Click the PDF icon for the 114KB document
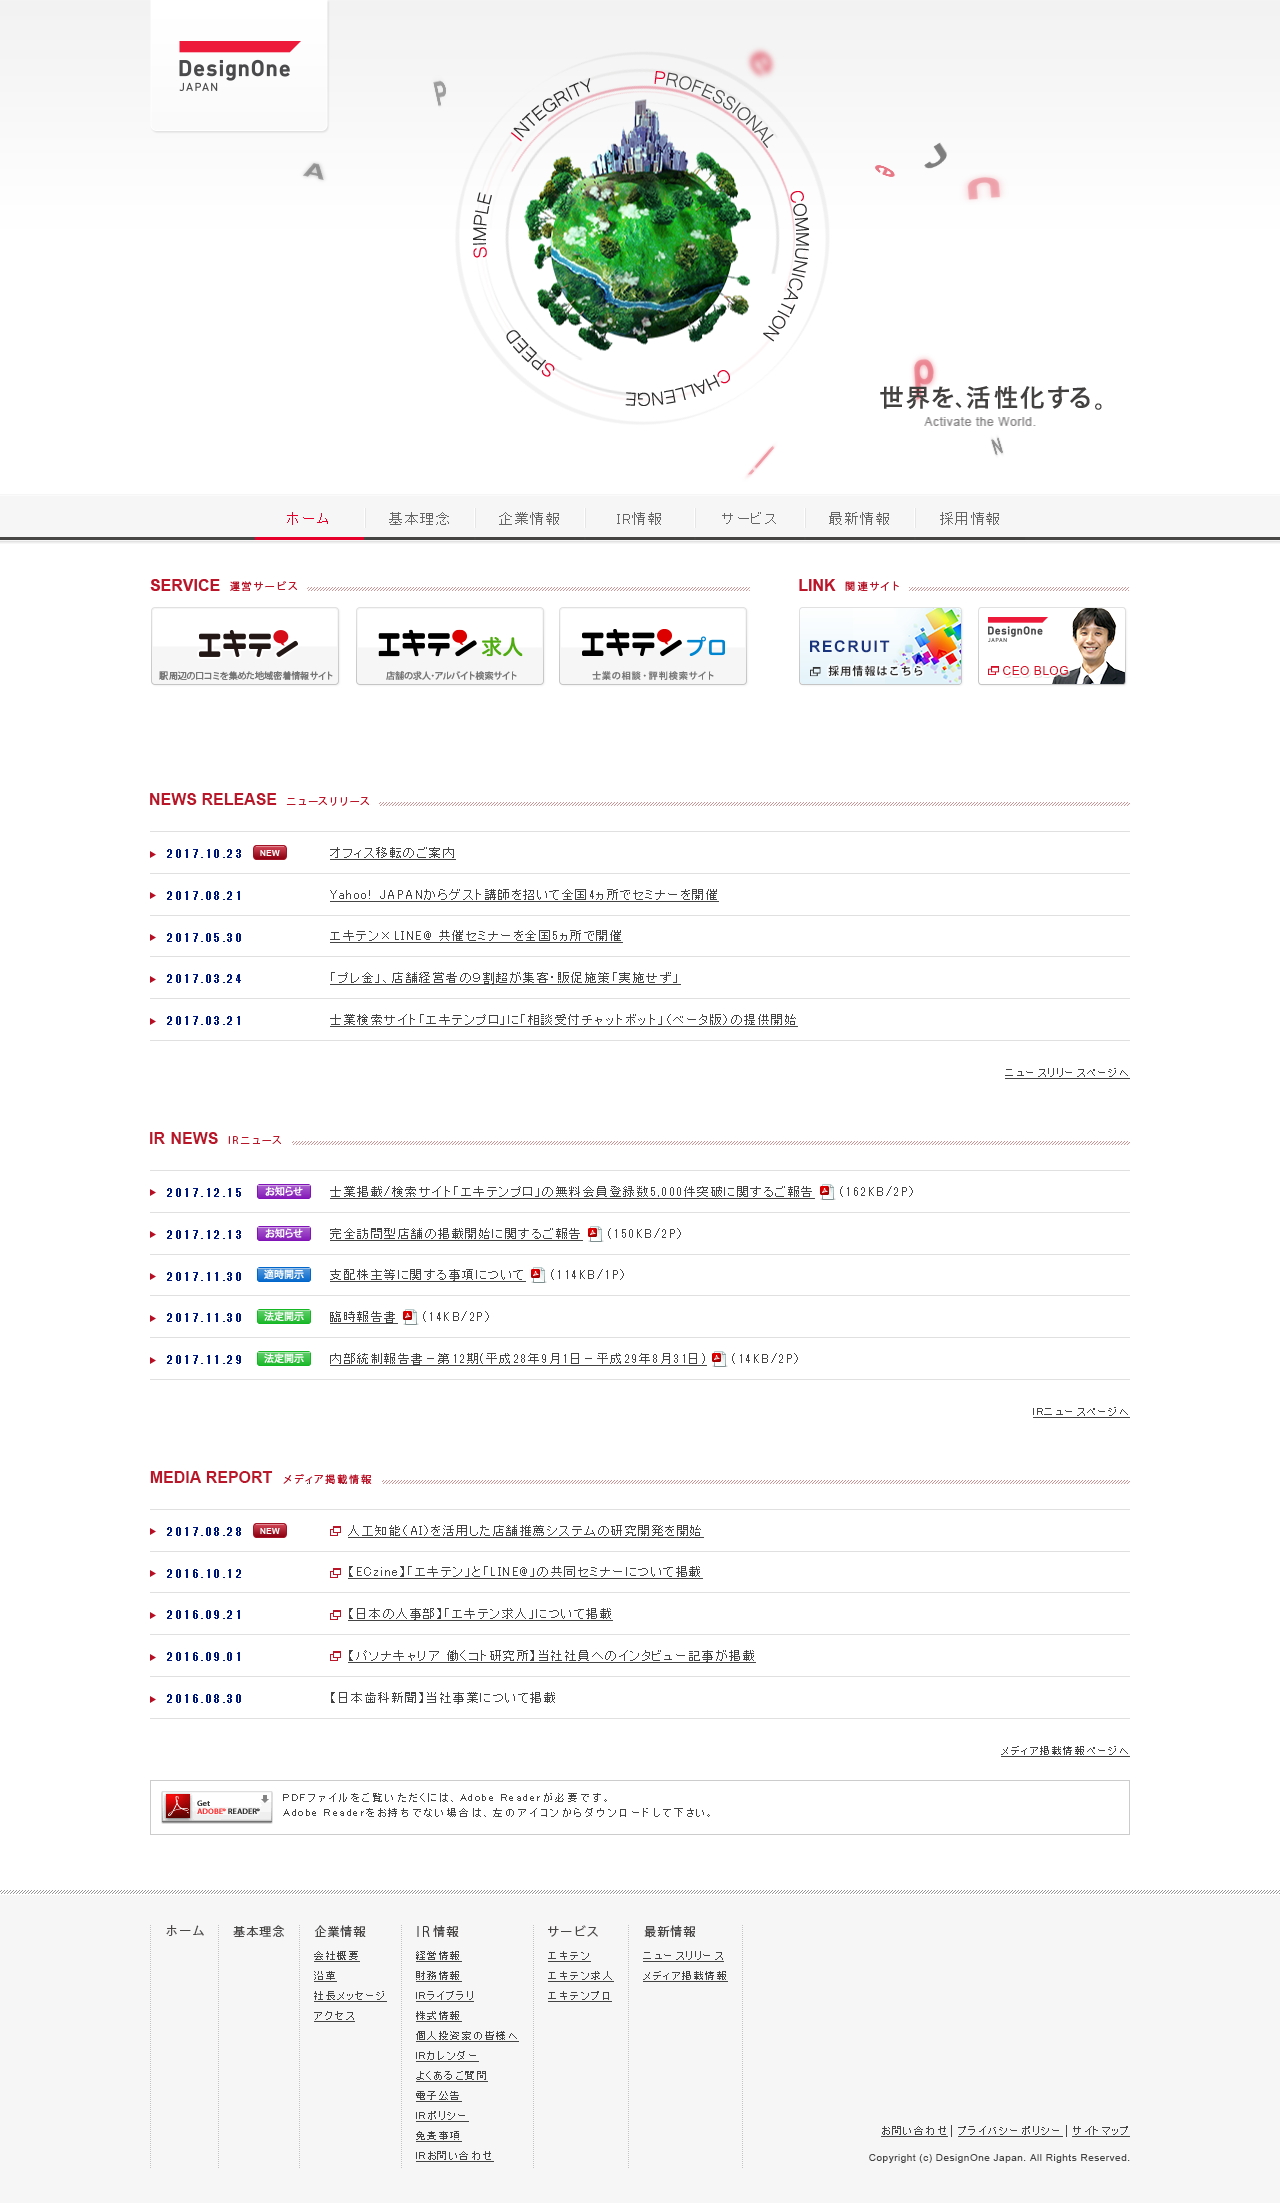The width and height of the screenshot is (1280, 2203). click(x=537, y=1275)
